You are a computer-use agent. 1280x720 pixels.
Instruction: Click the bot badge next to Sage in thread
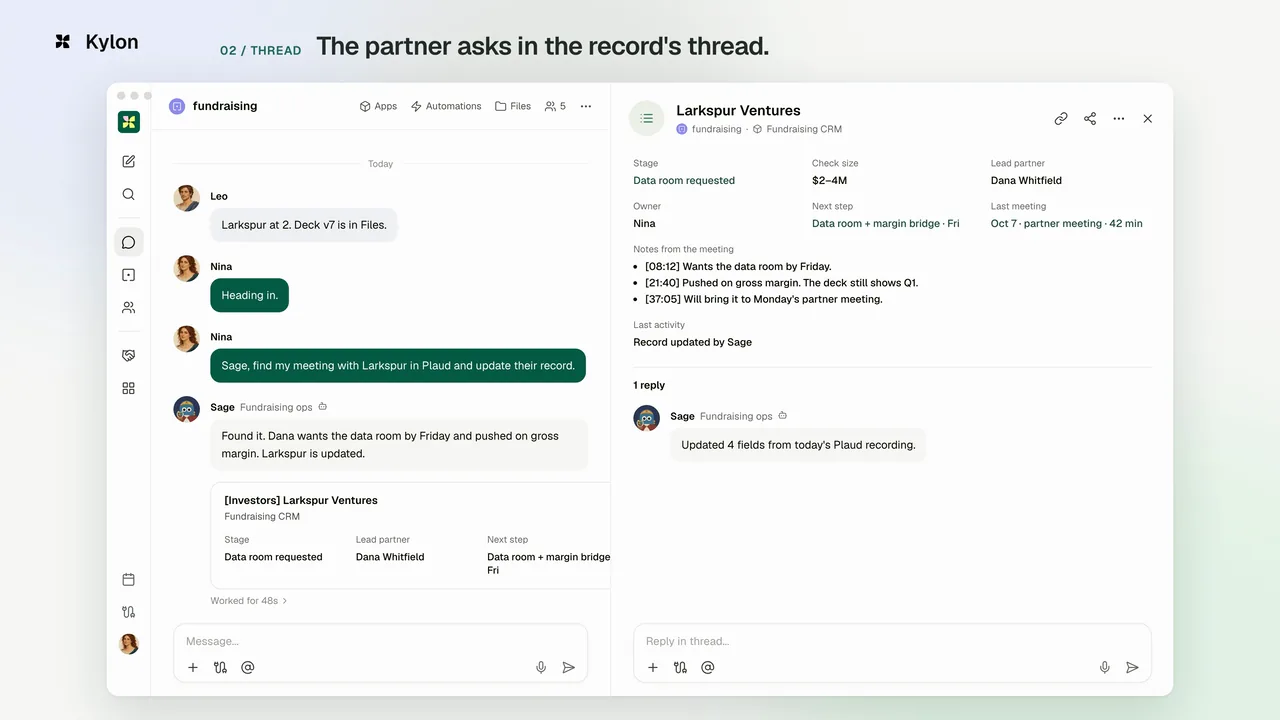[x=783, y=416]
